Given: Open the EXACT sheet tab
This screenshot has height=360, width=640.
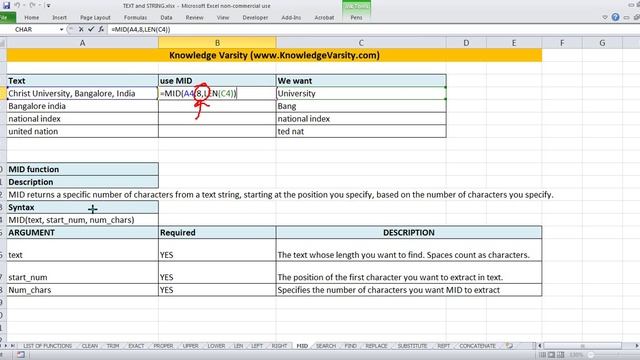Looking at the screenshot, I should point(136,346).
